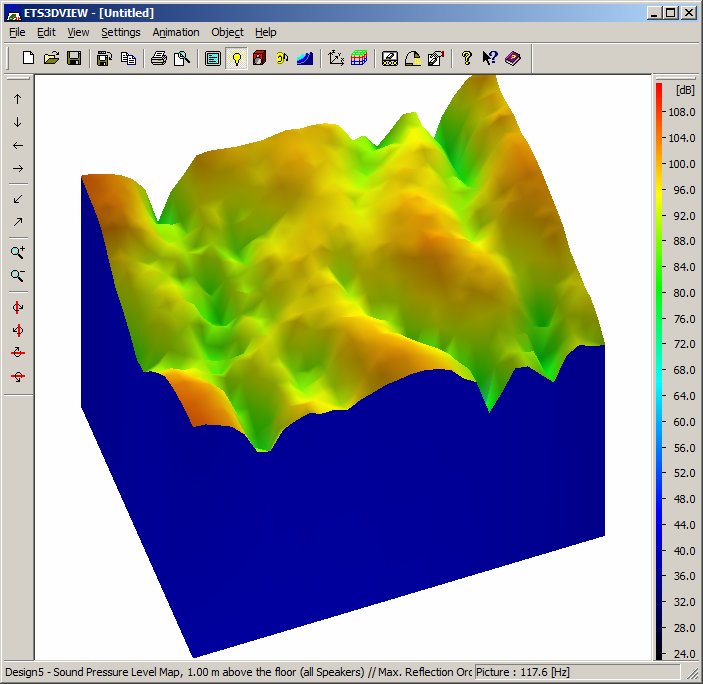703x684 pixels.
Task: Click the New document icon
Action: click(x=28, y=58)
